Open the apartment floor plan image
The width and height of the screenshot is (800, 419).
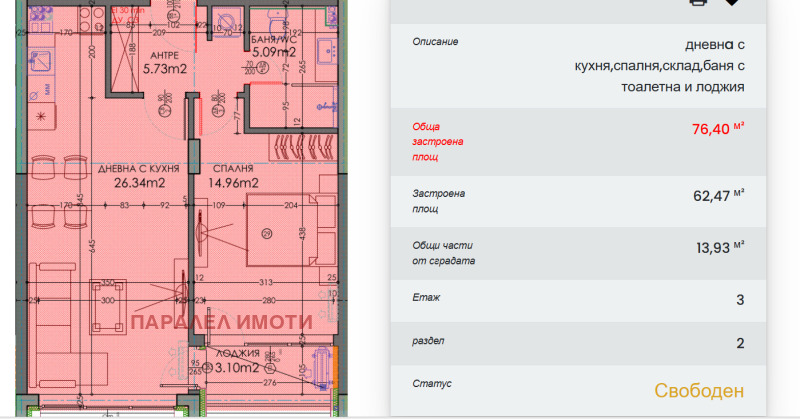coord(182,209)
